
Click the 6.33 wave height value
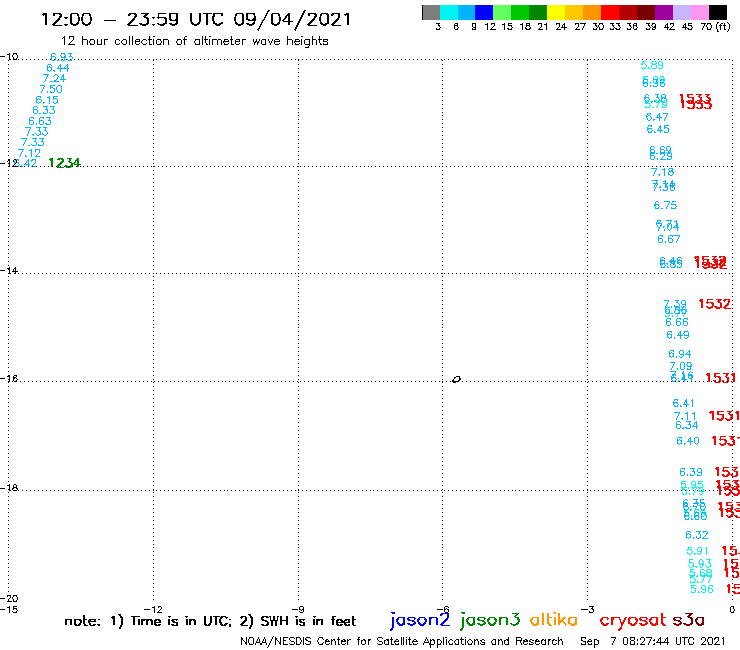[x=44, y=110]
